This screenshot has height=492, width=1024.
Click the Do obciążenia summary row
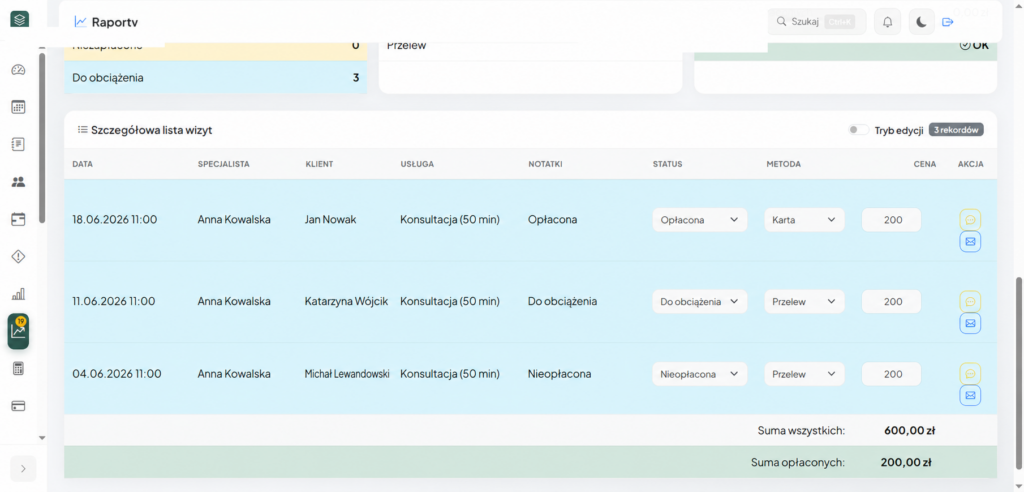[216, 78]
